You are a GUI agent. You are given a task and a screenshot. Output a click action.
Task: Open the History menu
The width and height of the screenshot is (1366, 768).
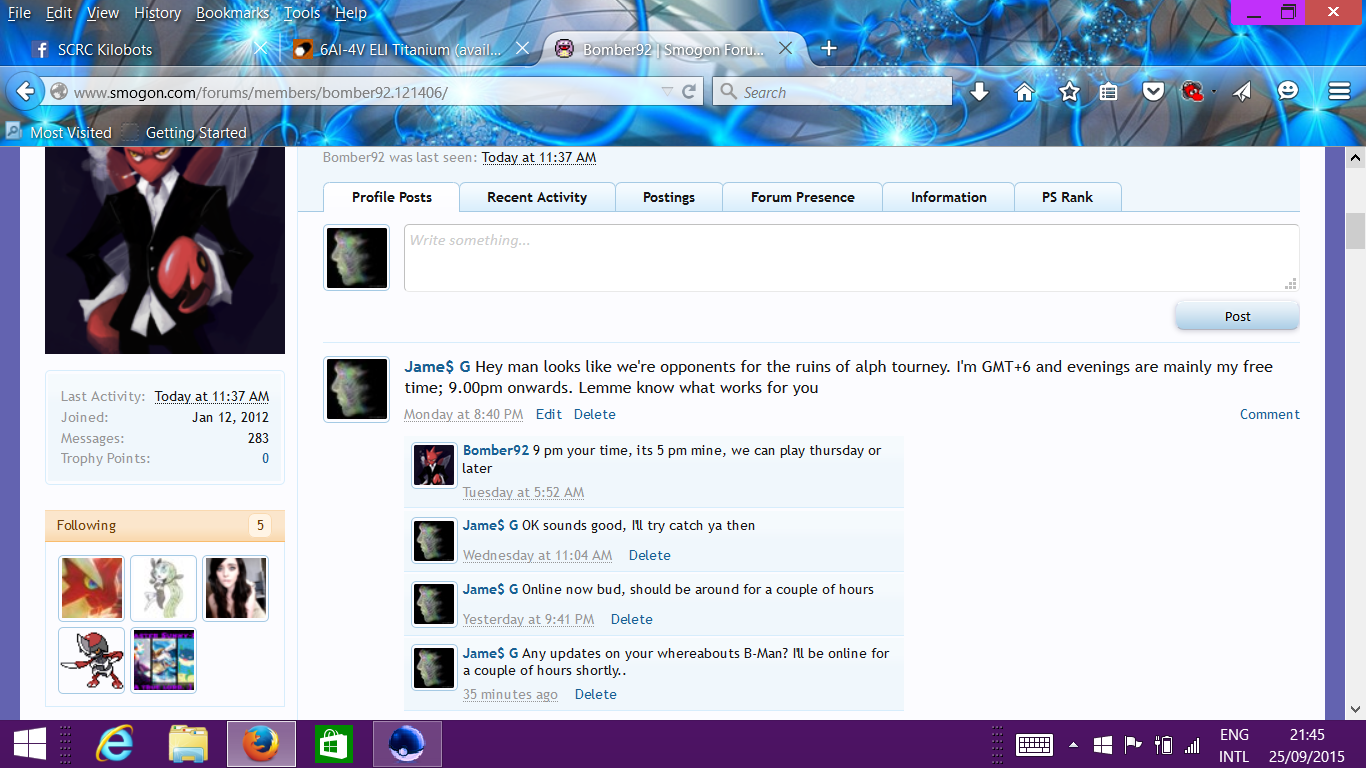coord(157,13)
